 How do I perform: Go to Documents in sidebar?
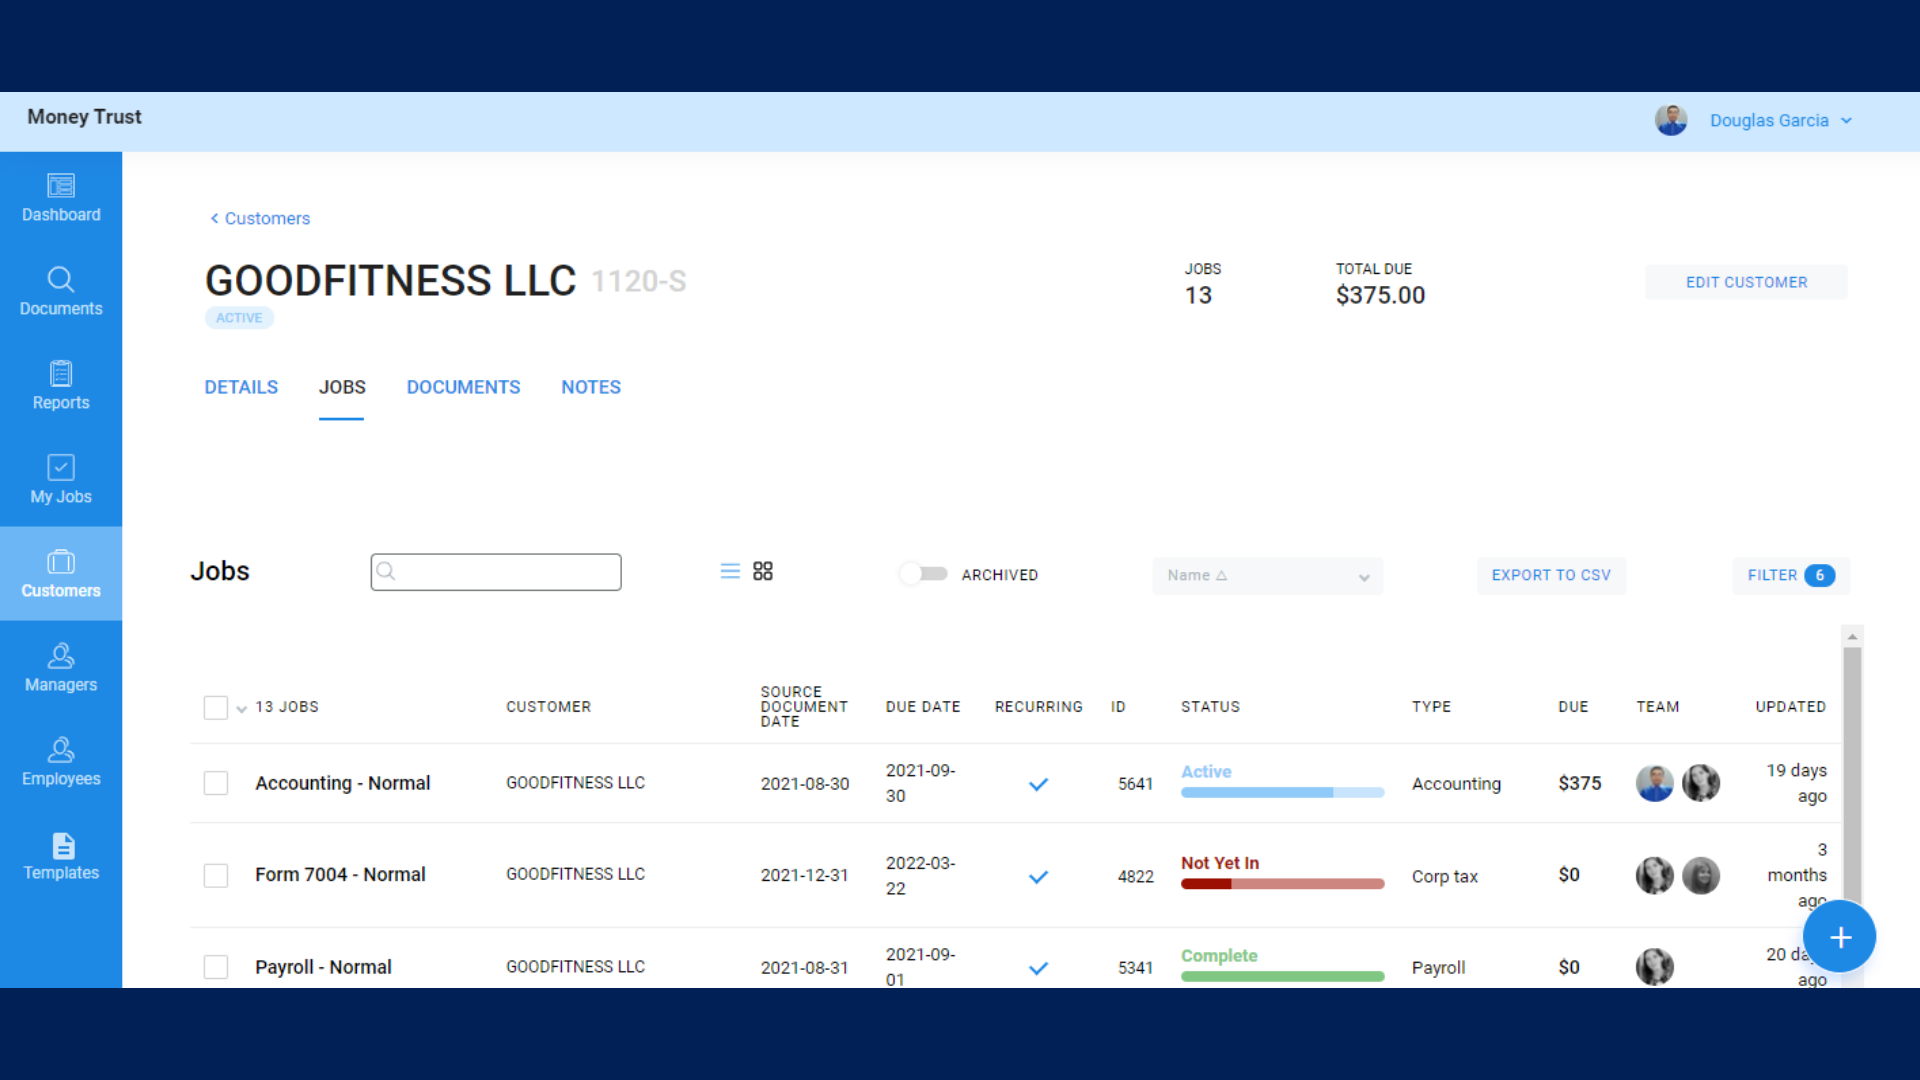[61, 291]
